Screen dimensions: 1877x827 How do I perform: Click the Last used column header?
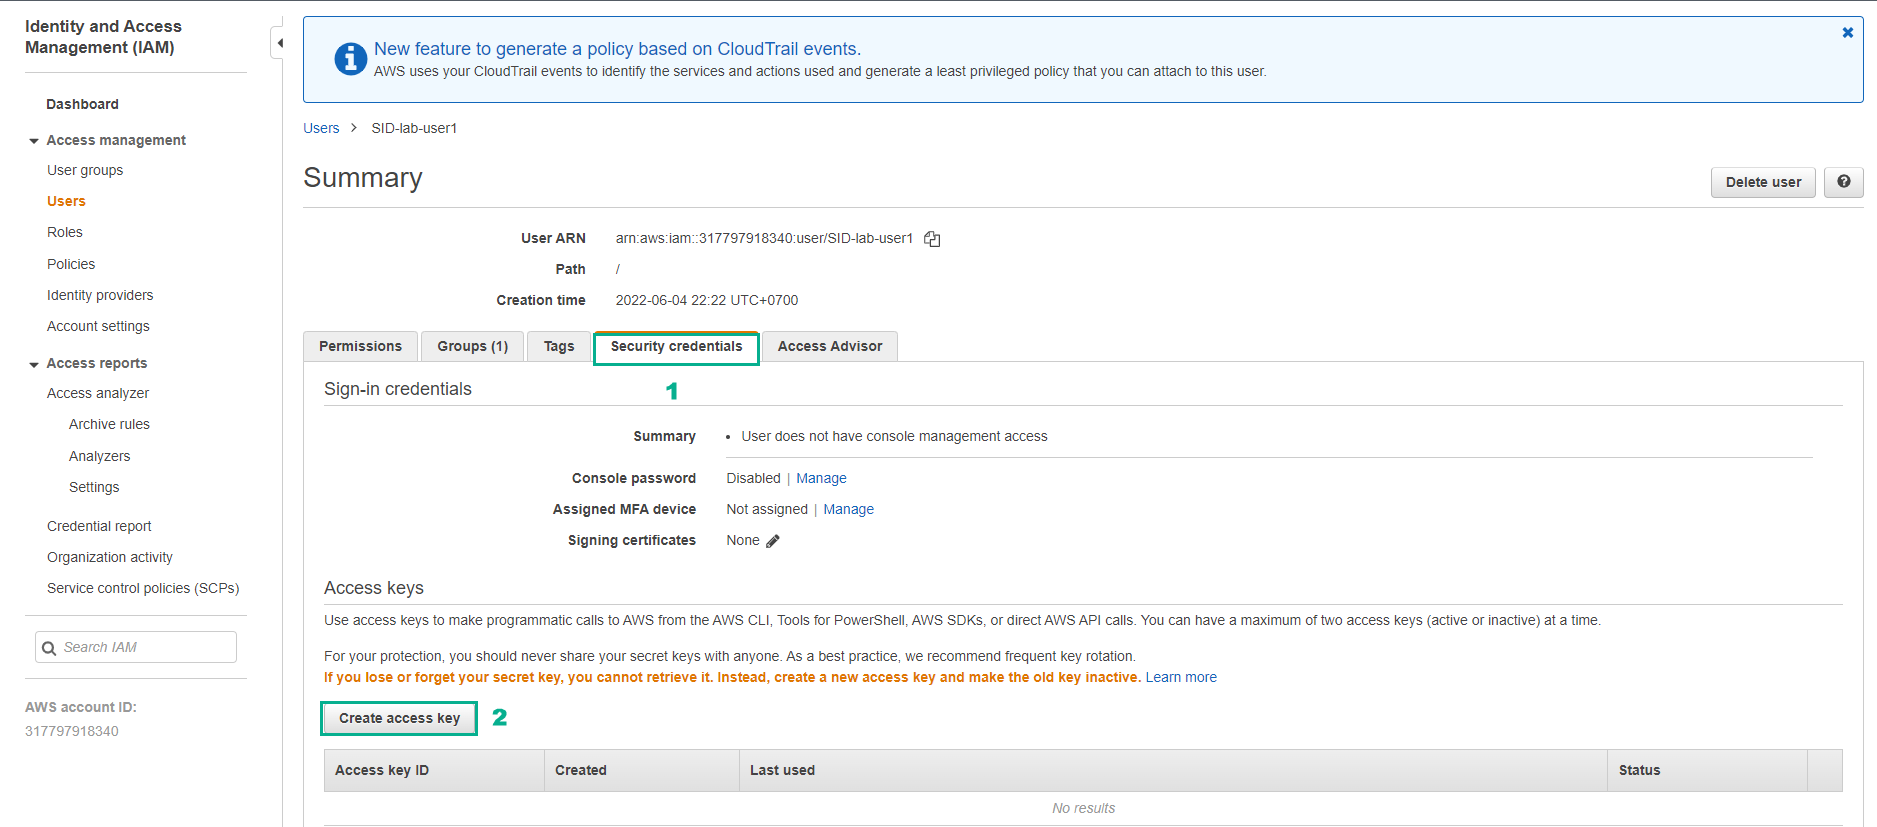point(1173,770)
